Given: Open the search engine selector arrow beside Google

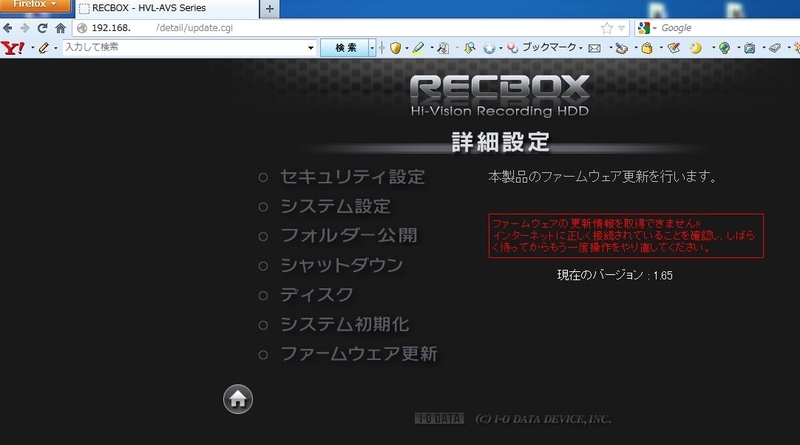Looking at the screenshot, I should (x=655, y=28).
